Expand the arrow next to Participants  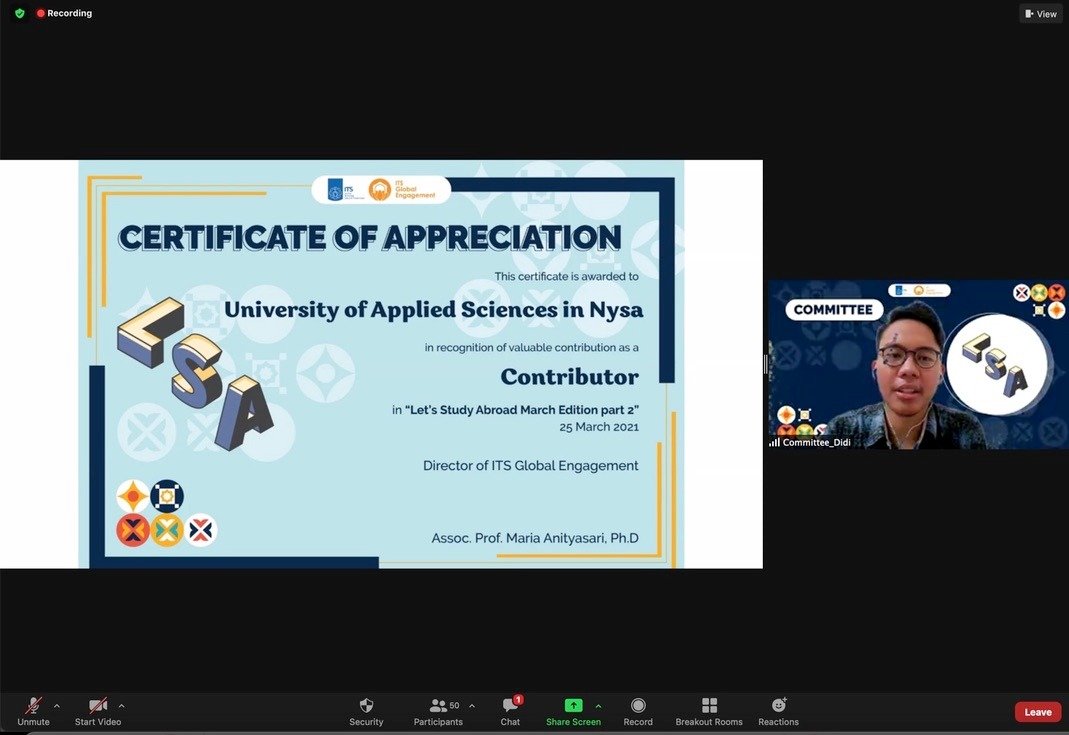[x=472, y=705]
